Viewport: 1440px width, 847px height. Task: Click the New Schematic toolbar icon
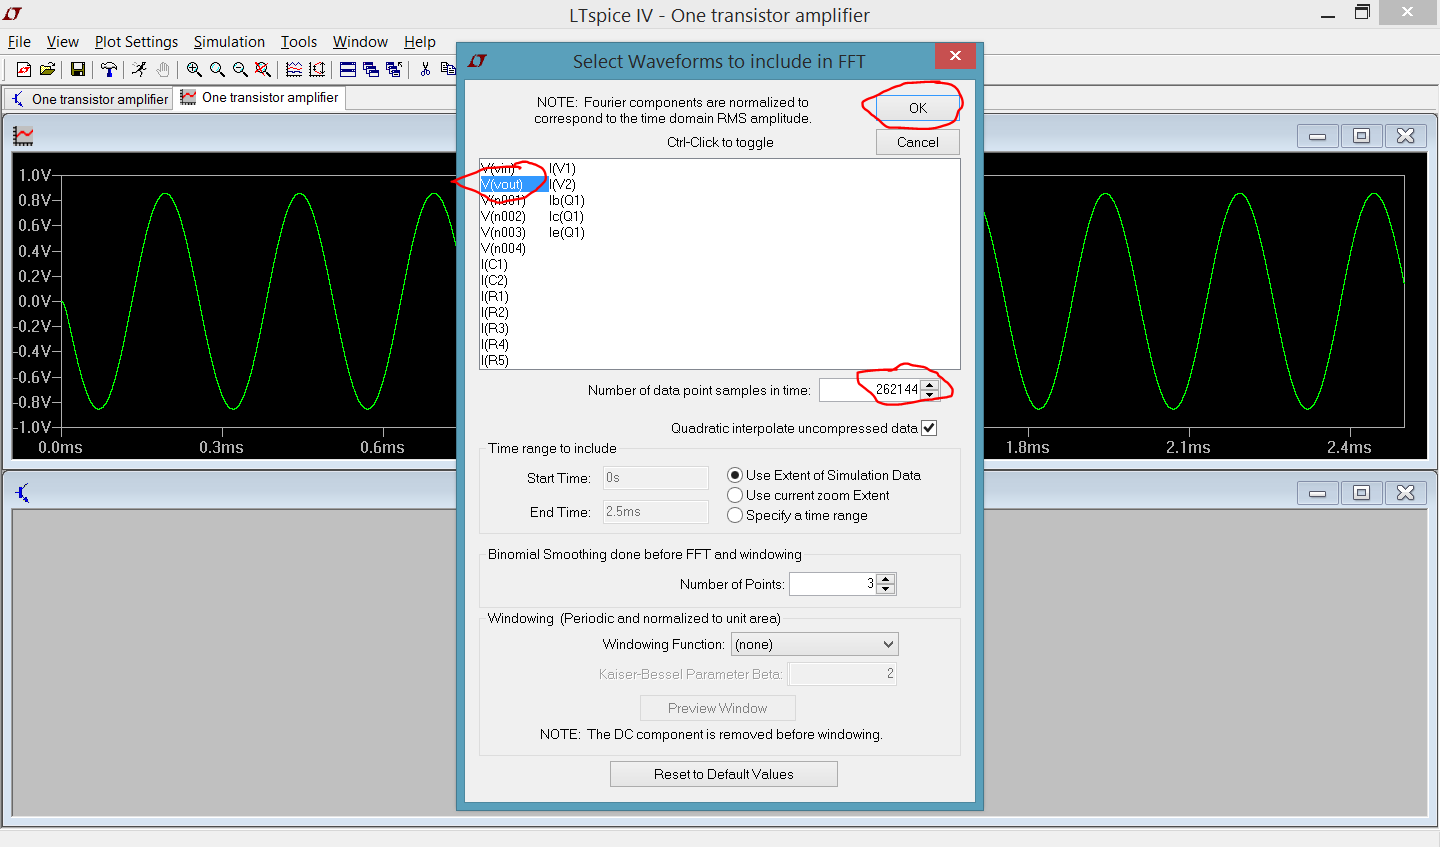[23, 69]
